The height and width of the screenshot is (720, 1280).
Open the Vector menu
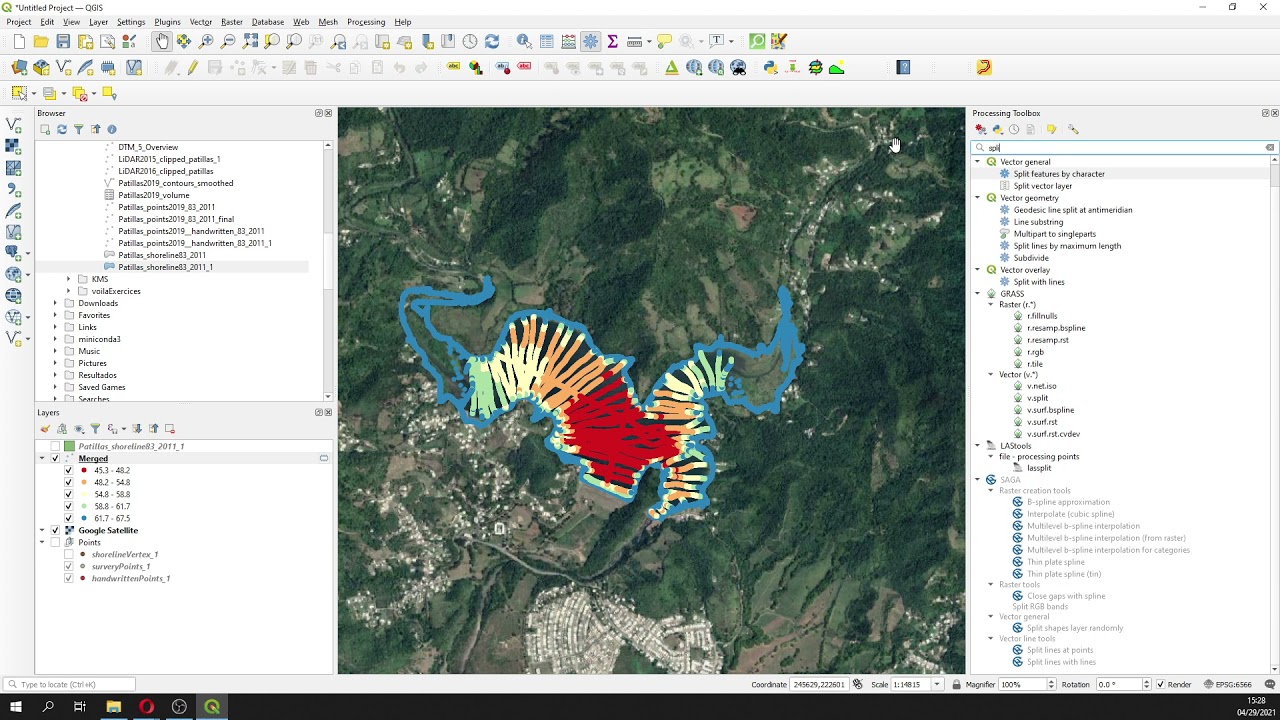click(x=201, y=22)
